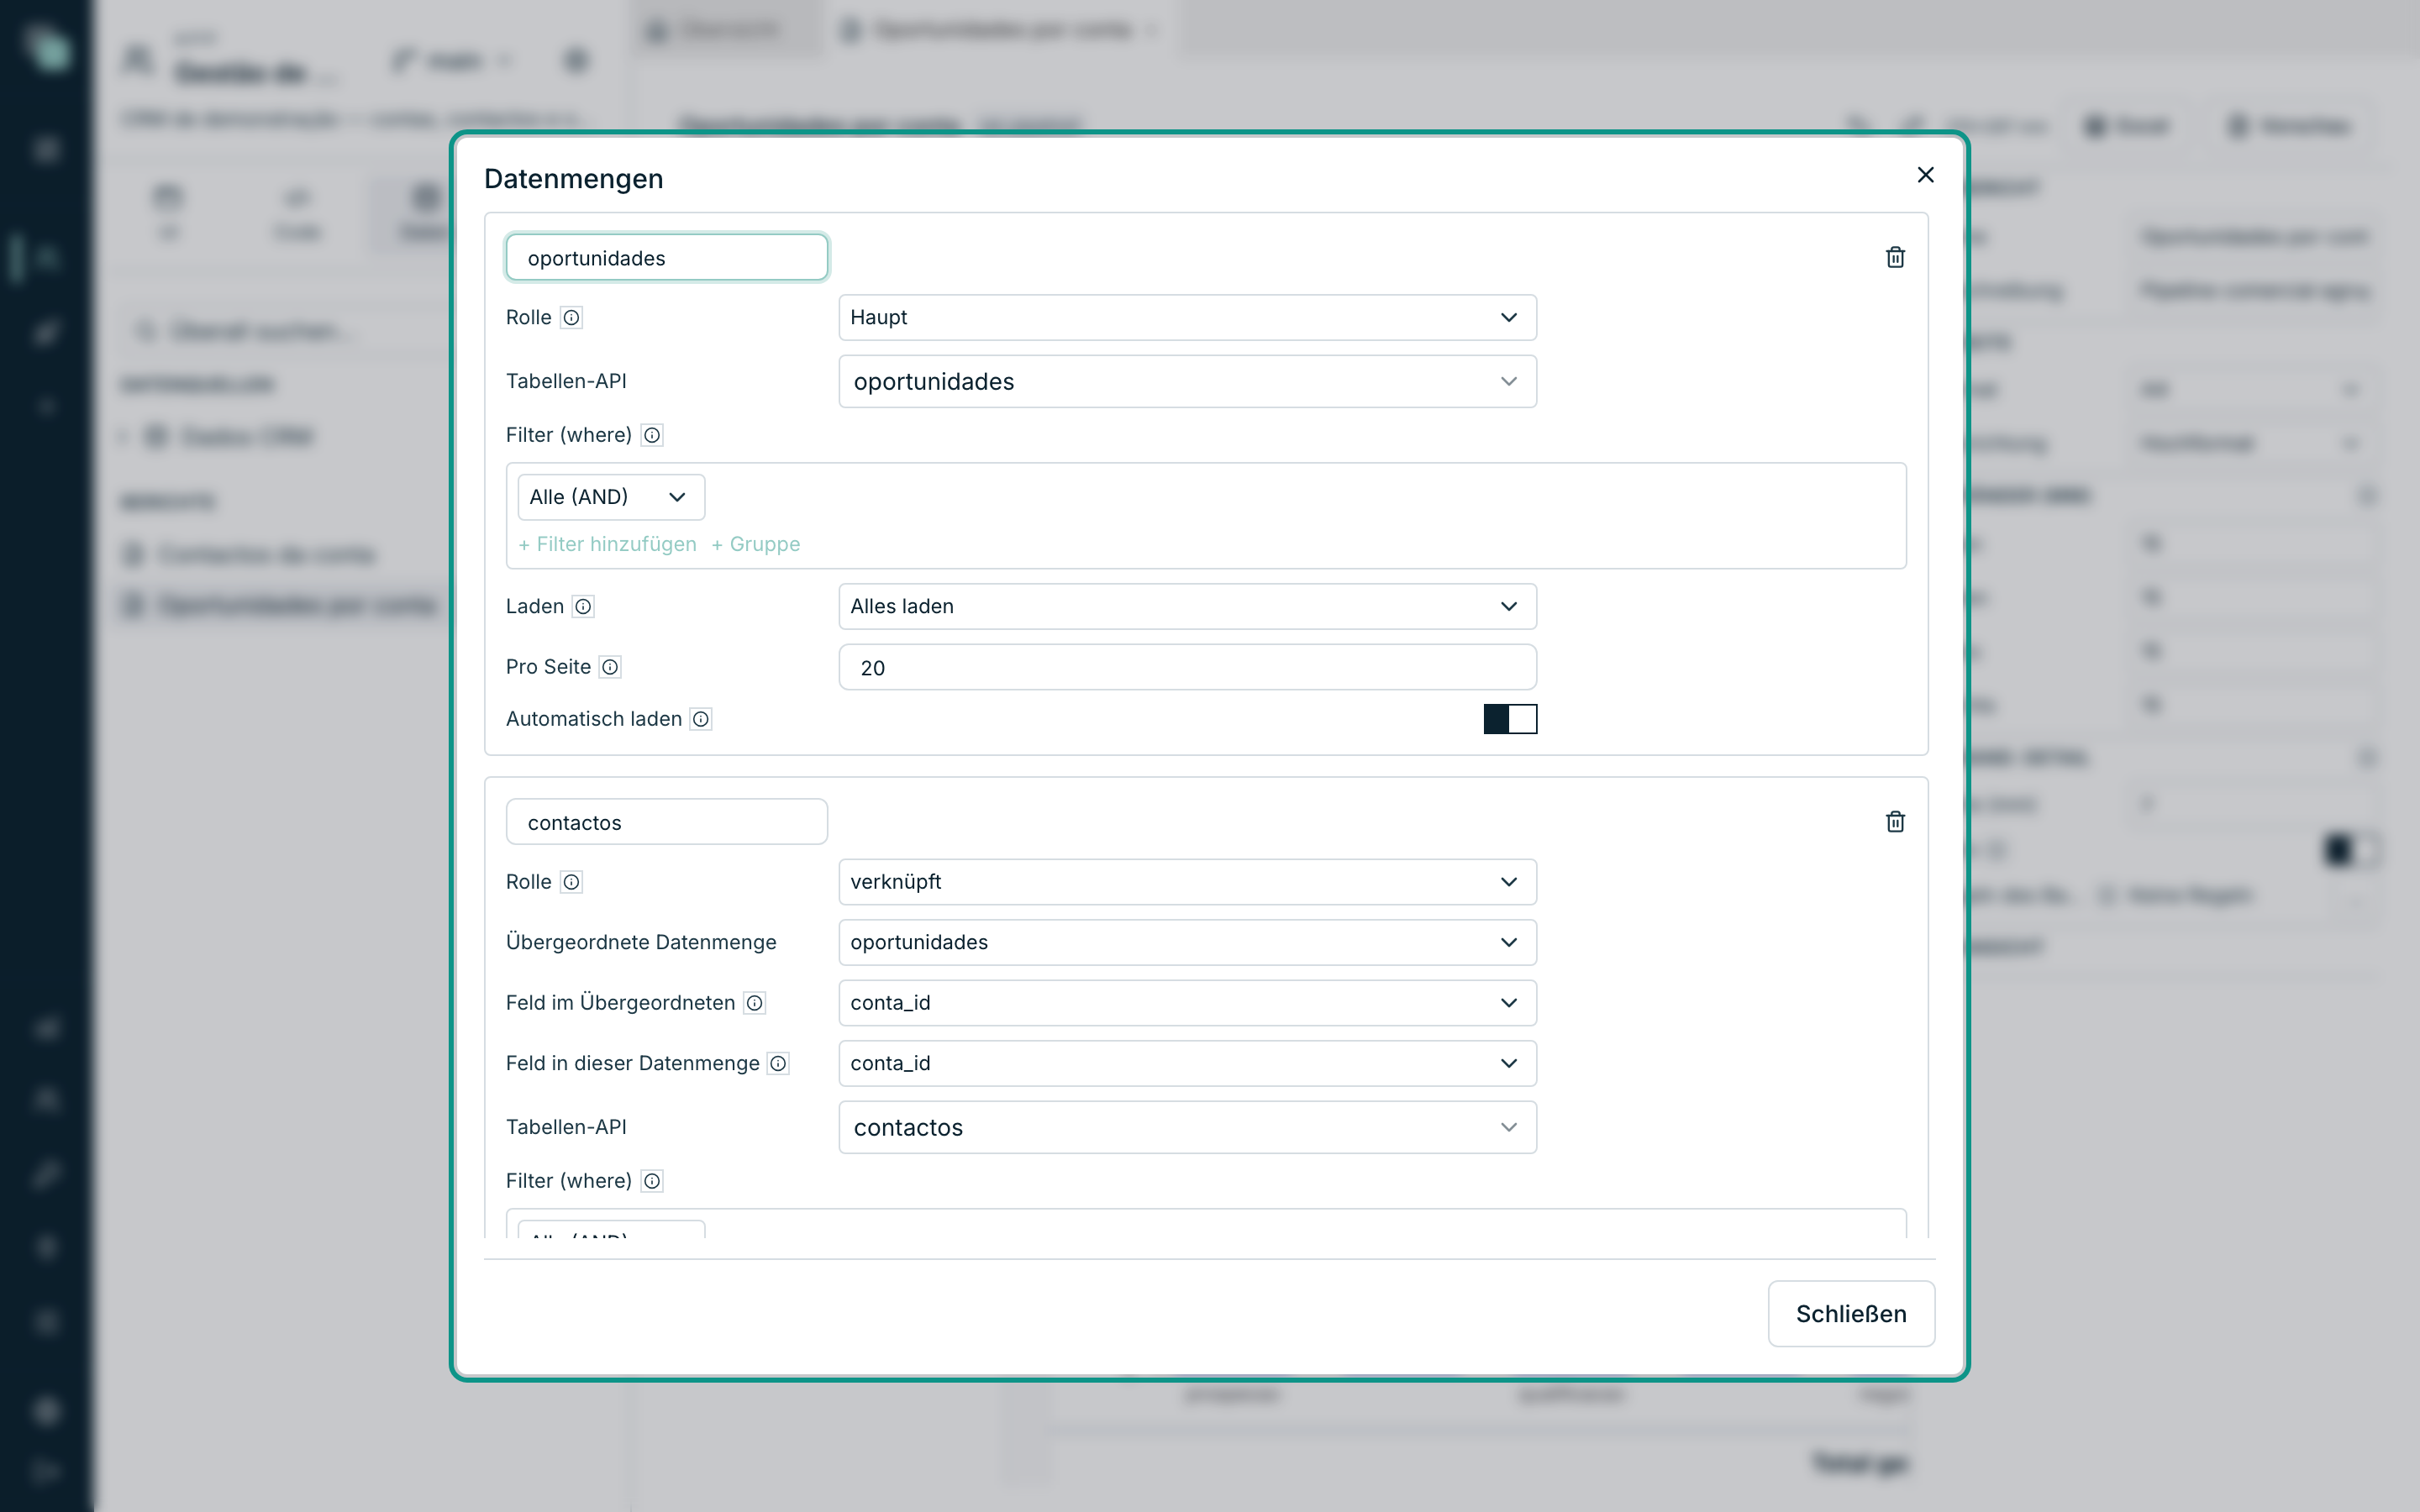Screen dimensions: 2420x1512
Task: Click the Automatisch laden label
Action: coord(594,719)
